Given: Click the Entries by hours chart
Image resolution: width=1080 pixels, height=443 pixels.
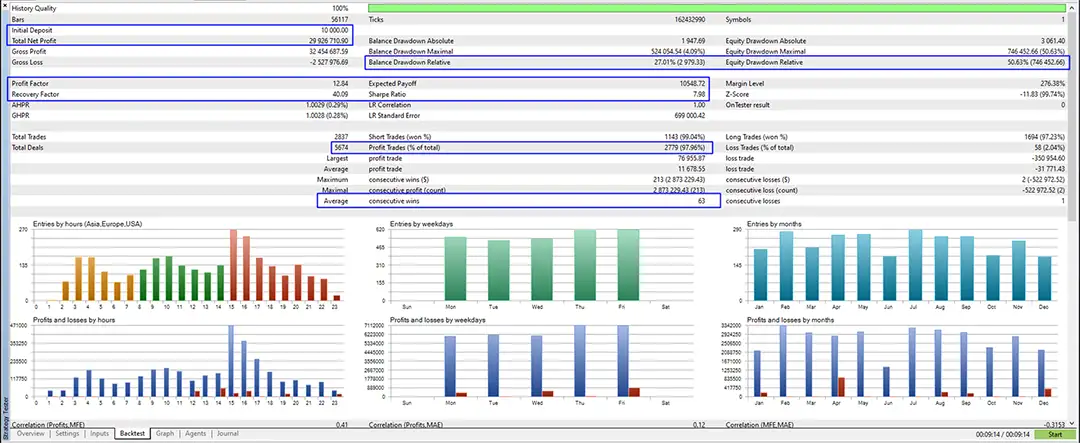Looking at the screenshot, I should pos(190,266).
